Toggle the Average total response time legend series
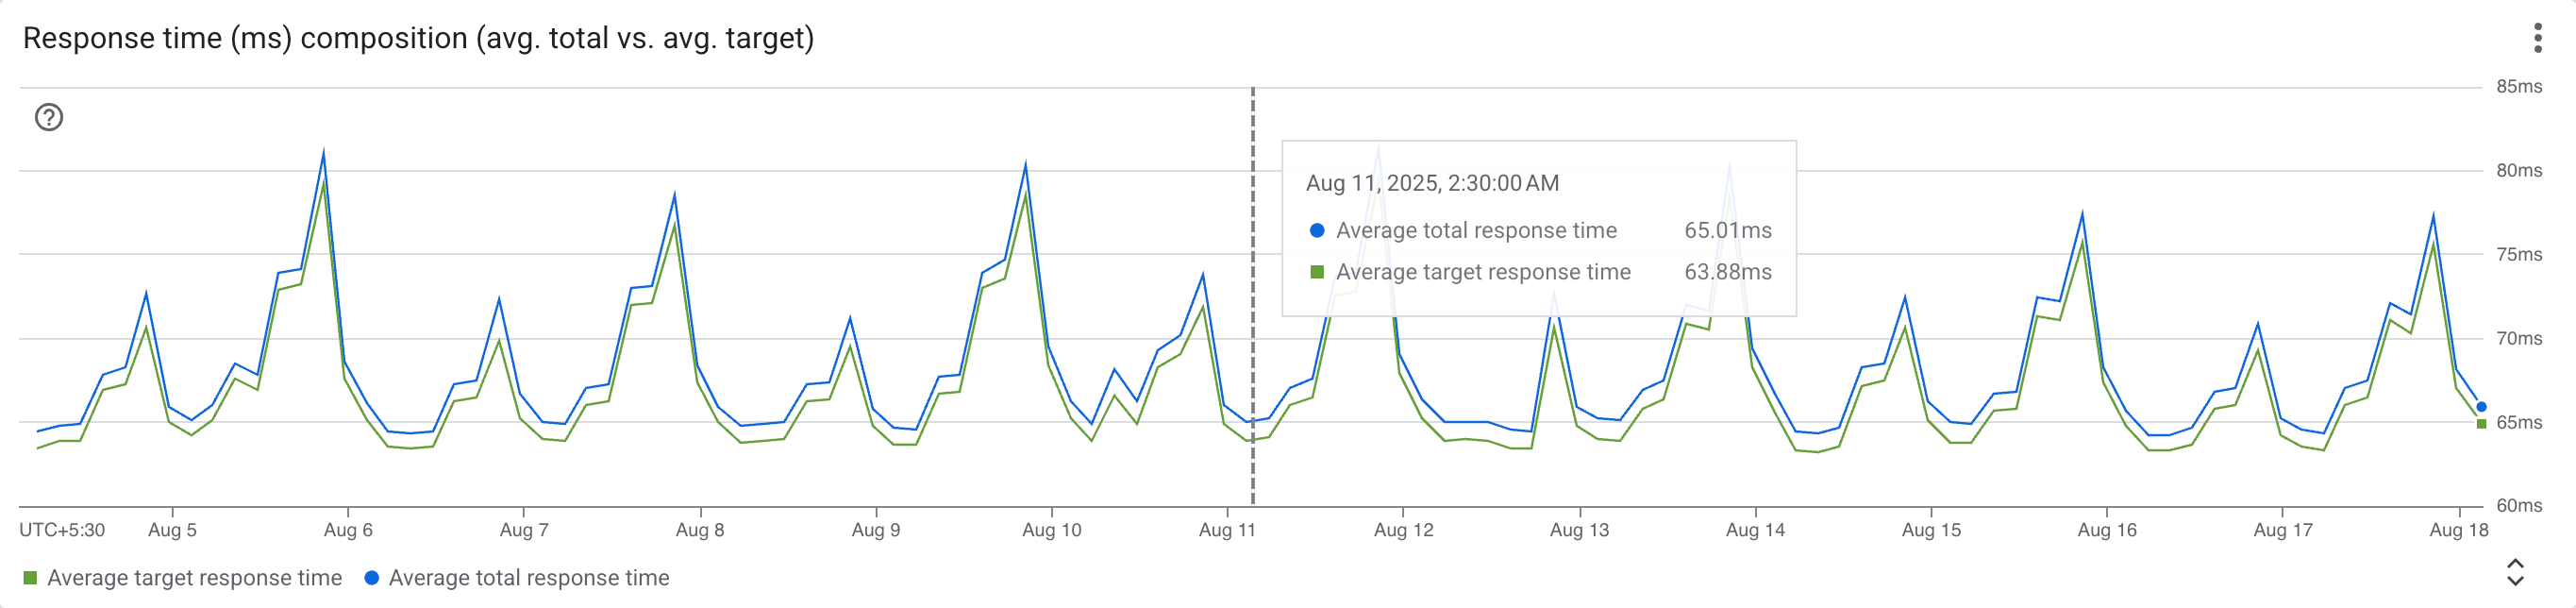The image size is (2576, 608). (528, 578)
